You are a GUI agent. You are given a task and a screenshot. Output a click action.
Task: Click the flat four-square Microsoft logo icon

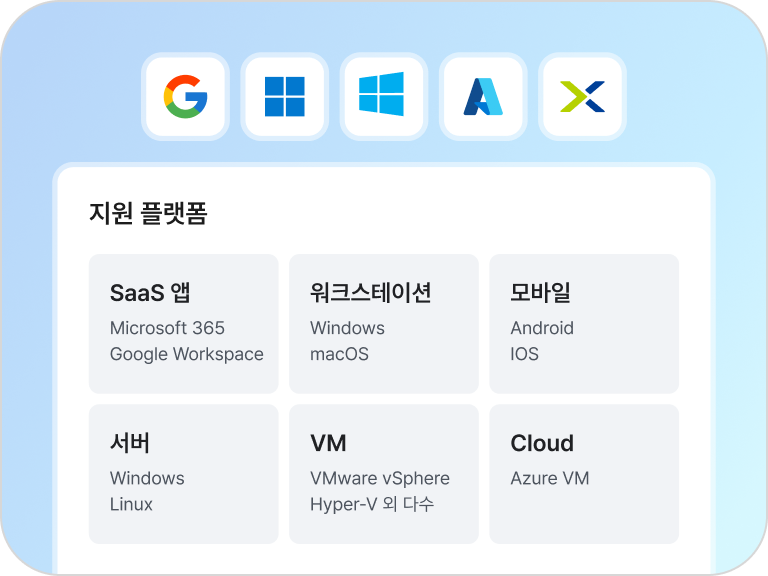pos(285,97)
